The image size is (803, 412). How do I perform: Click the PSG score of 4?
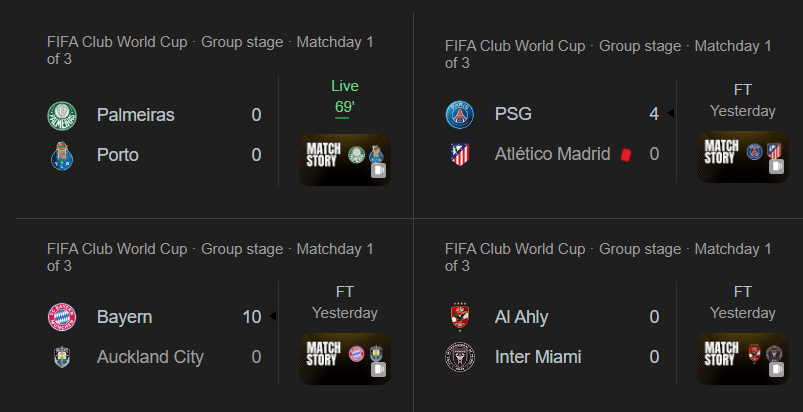tap(653, 114)
